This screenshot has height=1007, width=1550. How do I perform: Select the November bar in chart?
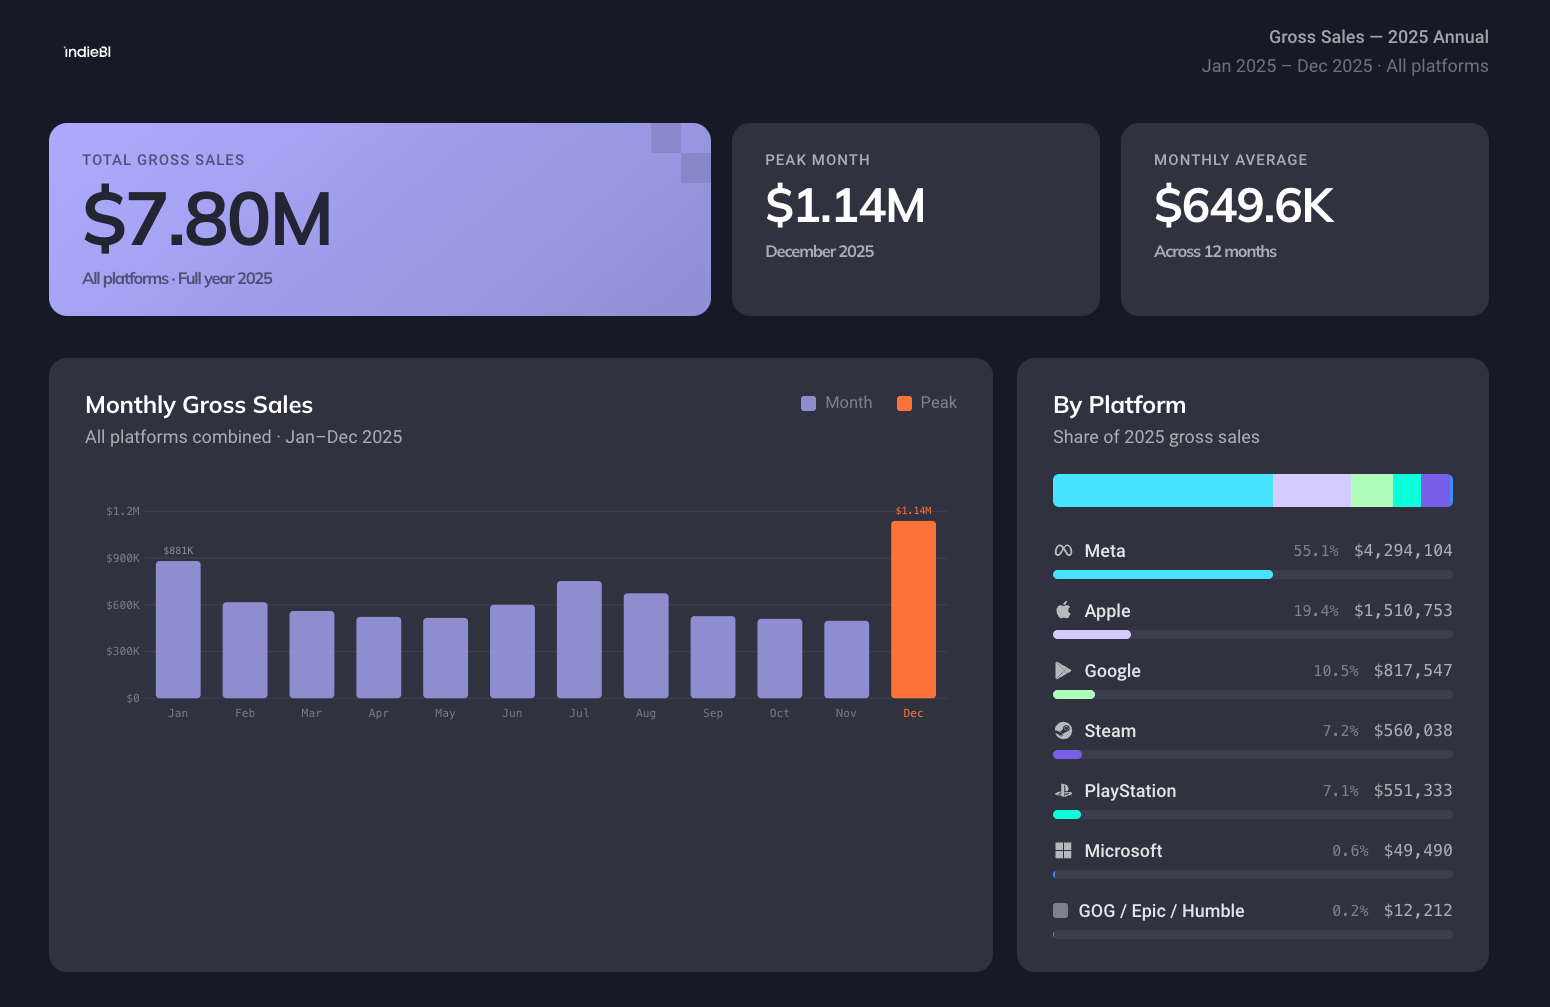pos(846,659)
